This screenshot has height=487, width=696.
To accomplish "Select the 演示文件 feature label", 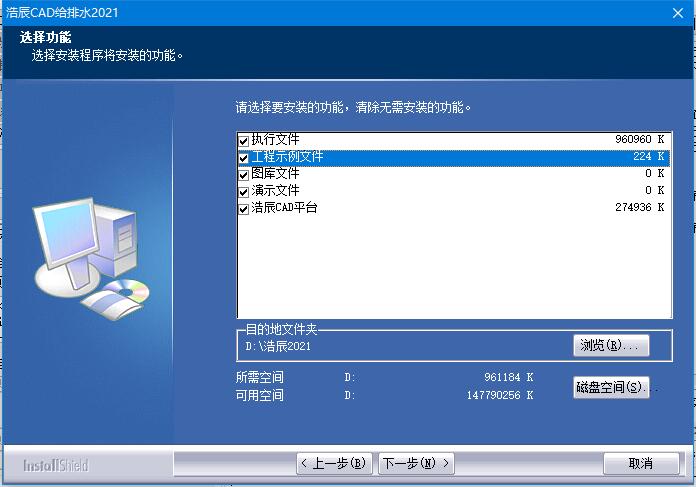I will (x=275, y=190).
